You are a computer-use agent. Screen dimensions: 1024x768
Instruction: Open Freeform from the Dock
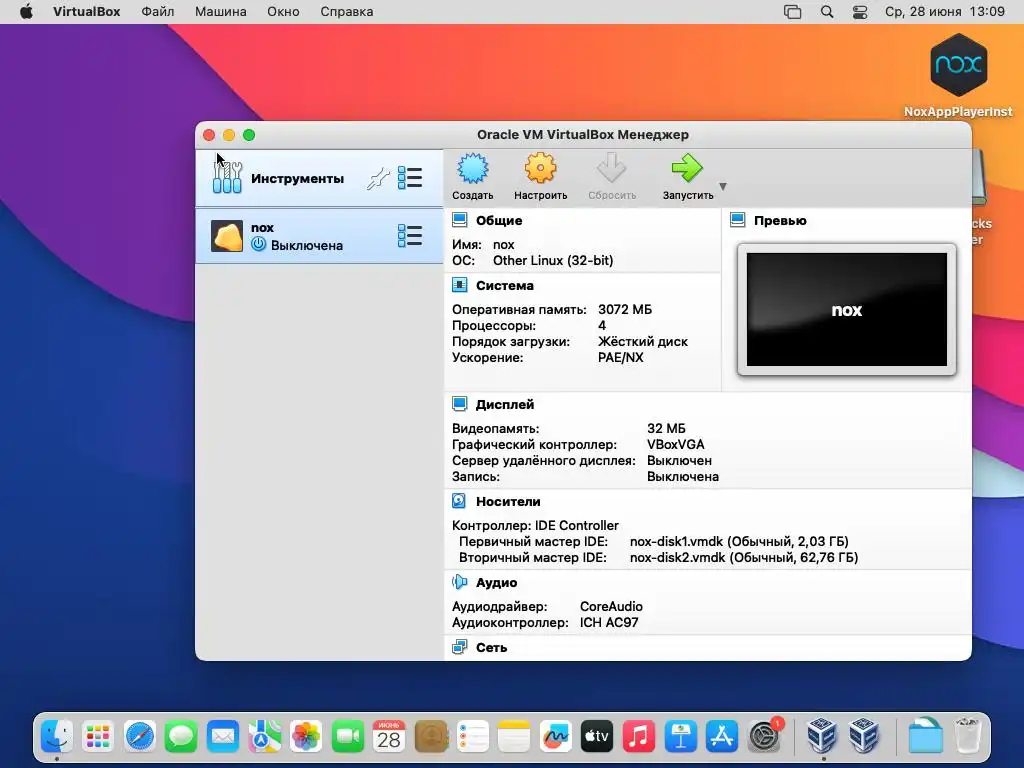coord(556,737)
